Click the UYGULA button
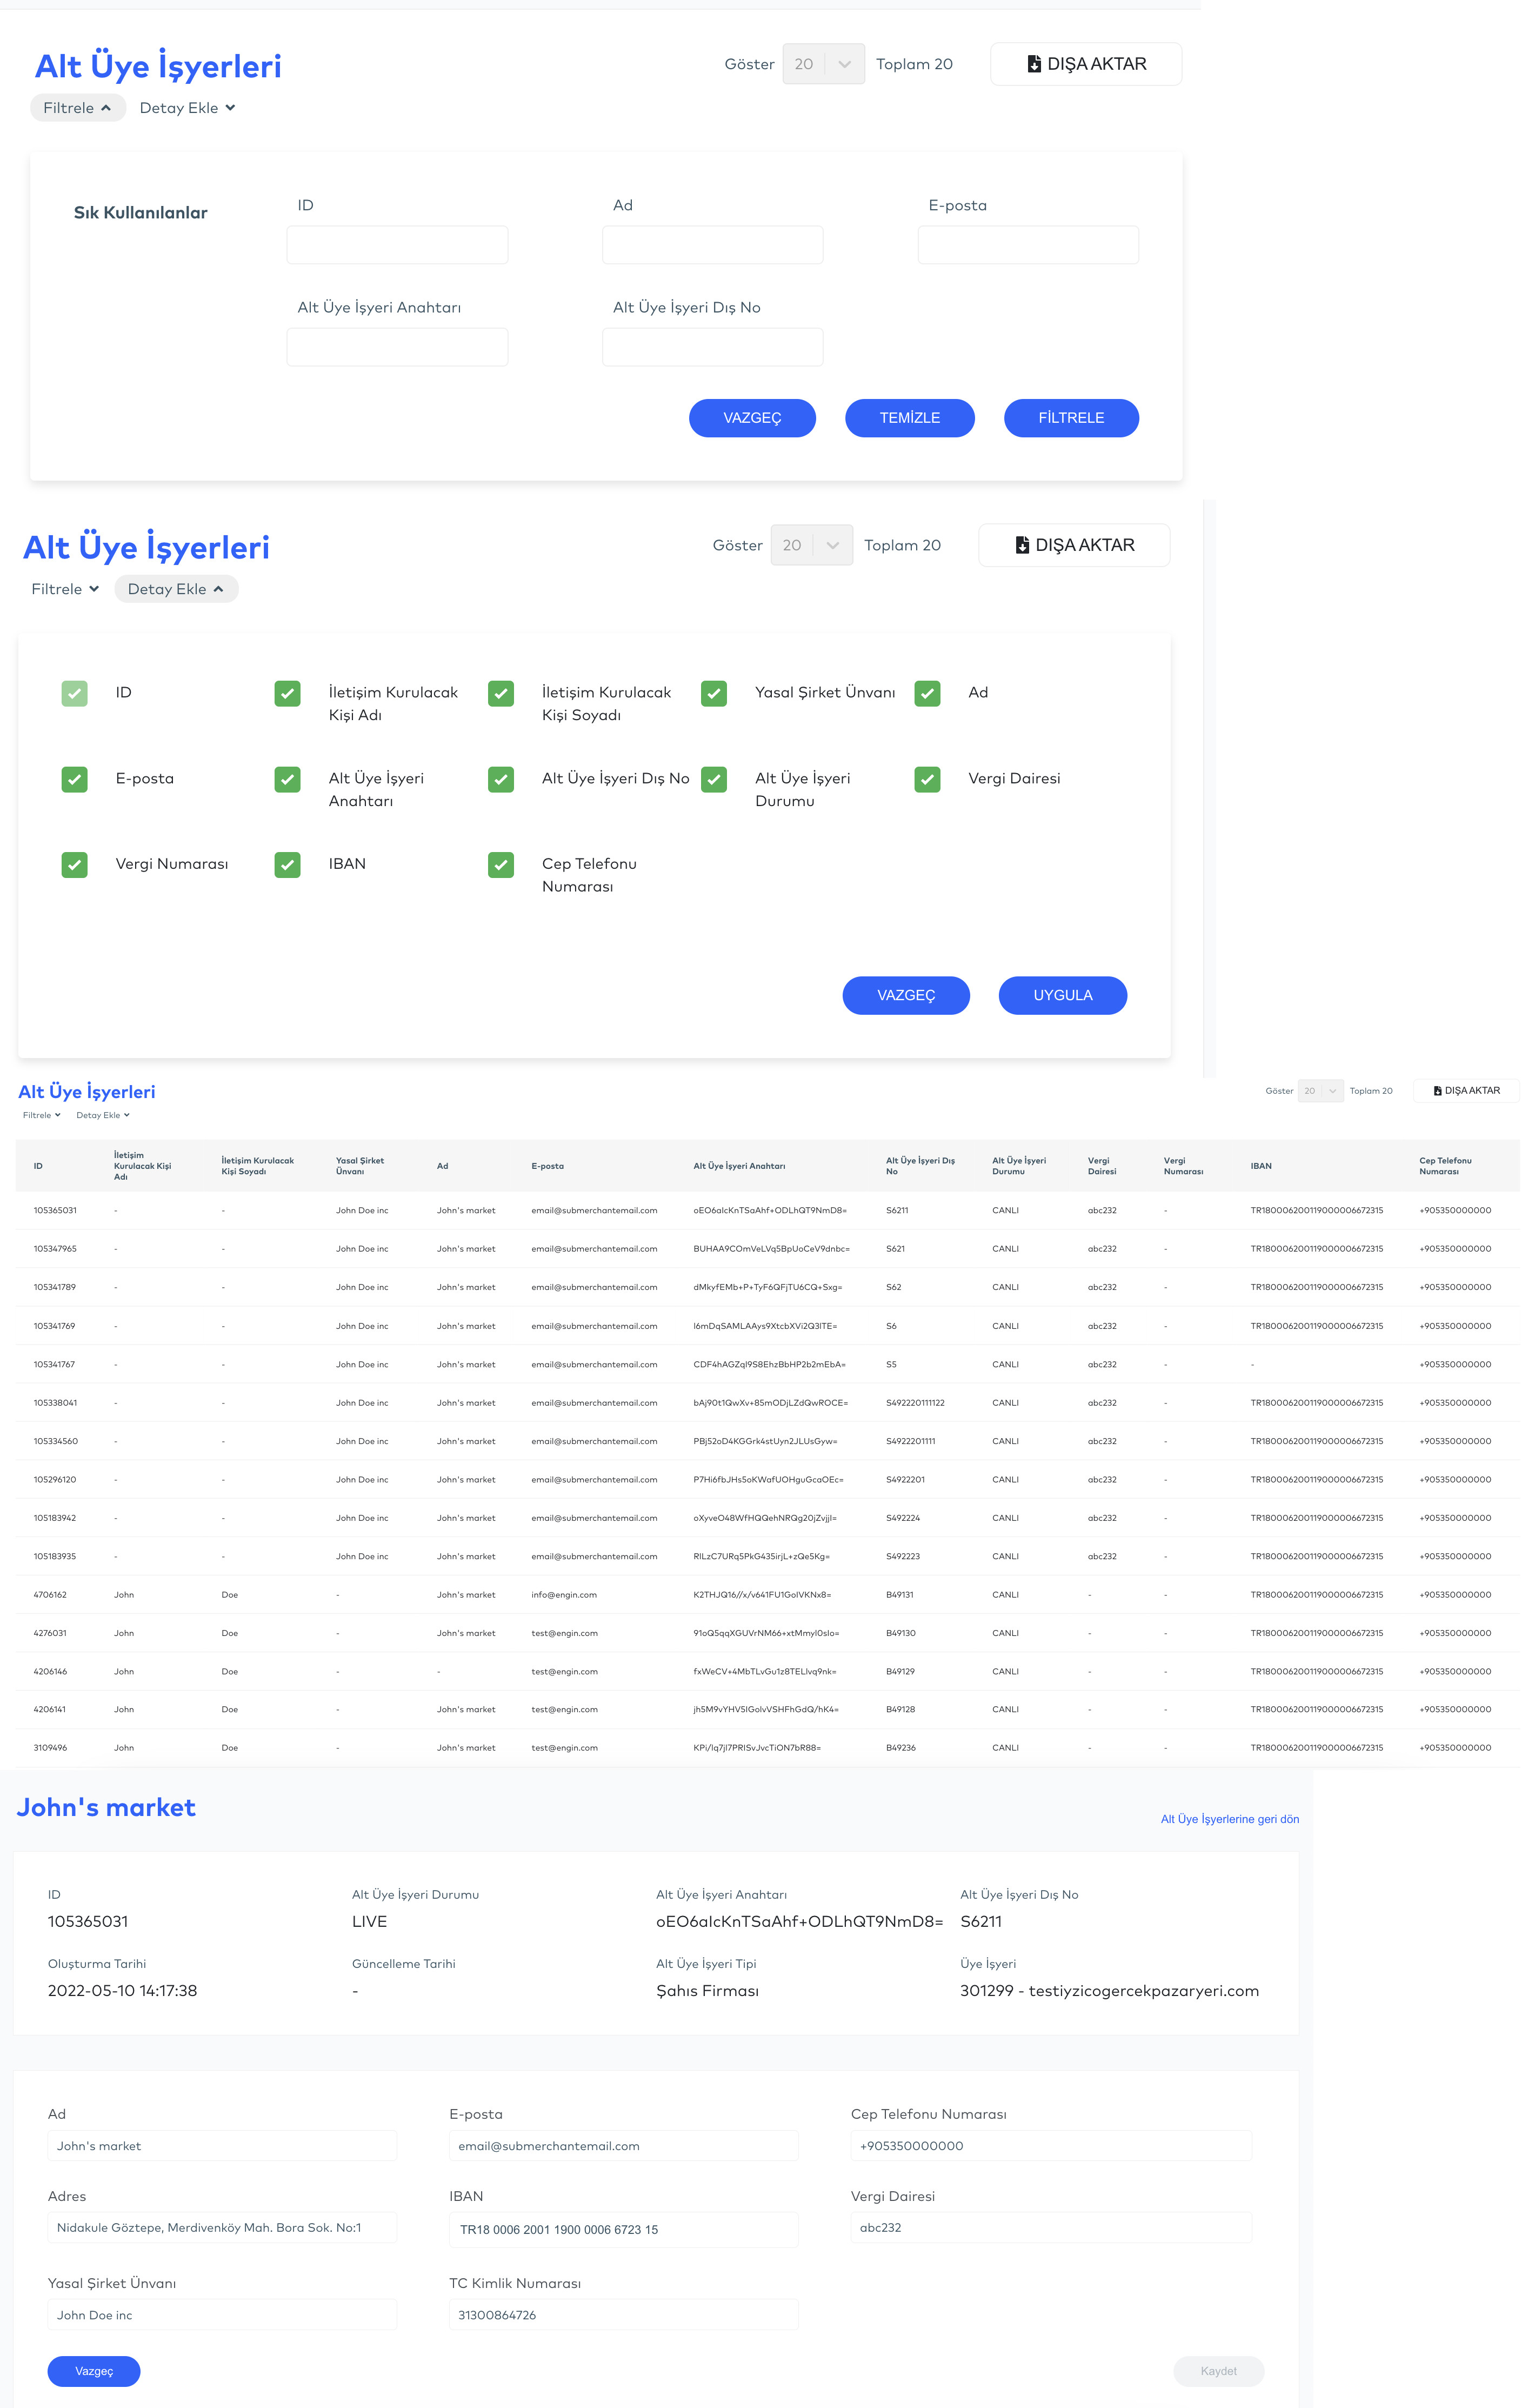This screenshot has height=2408, width=1521. (x=1062, y=995)
